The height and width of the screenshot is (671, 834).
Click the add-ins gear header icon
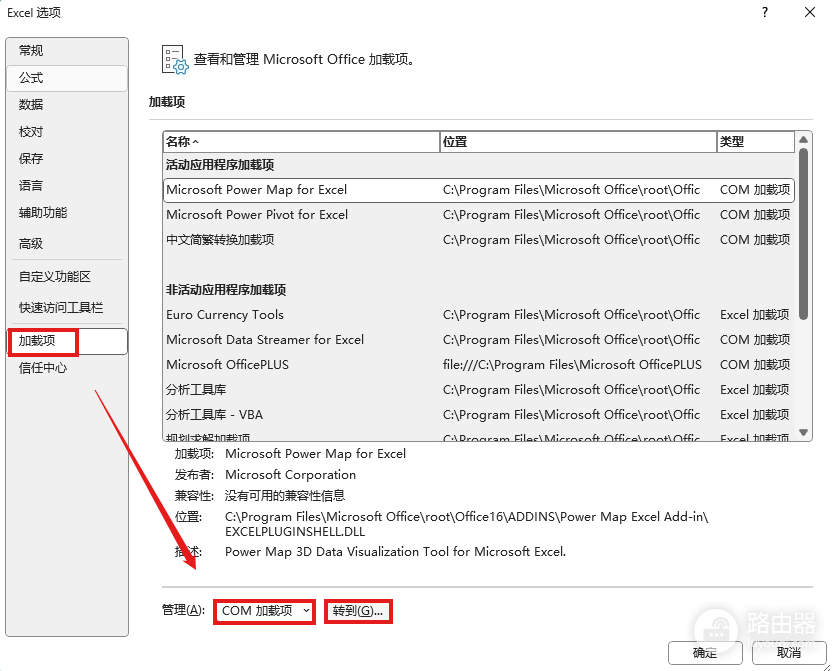pyautogui.click(x=175, y=60)
